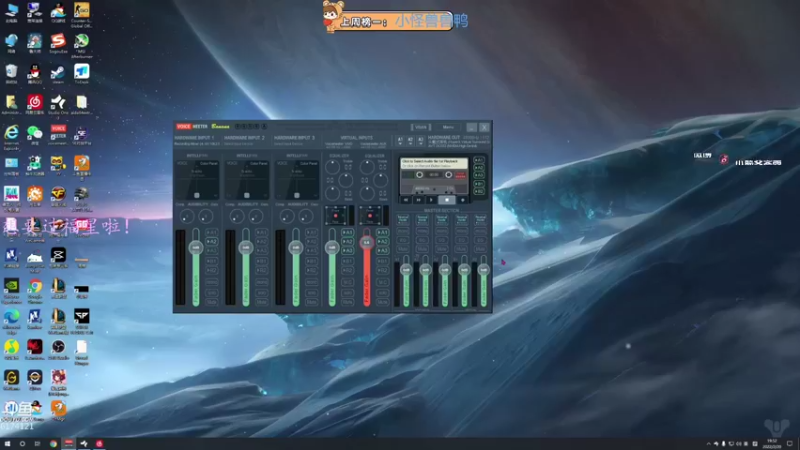Screen dimensions: 800x450
Task: Stop the cassette recorder playback
Action: click(x=447, y=200)
